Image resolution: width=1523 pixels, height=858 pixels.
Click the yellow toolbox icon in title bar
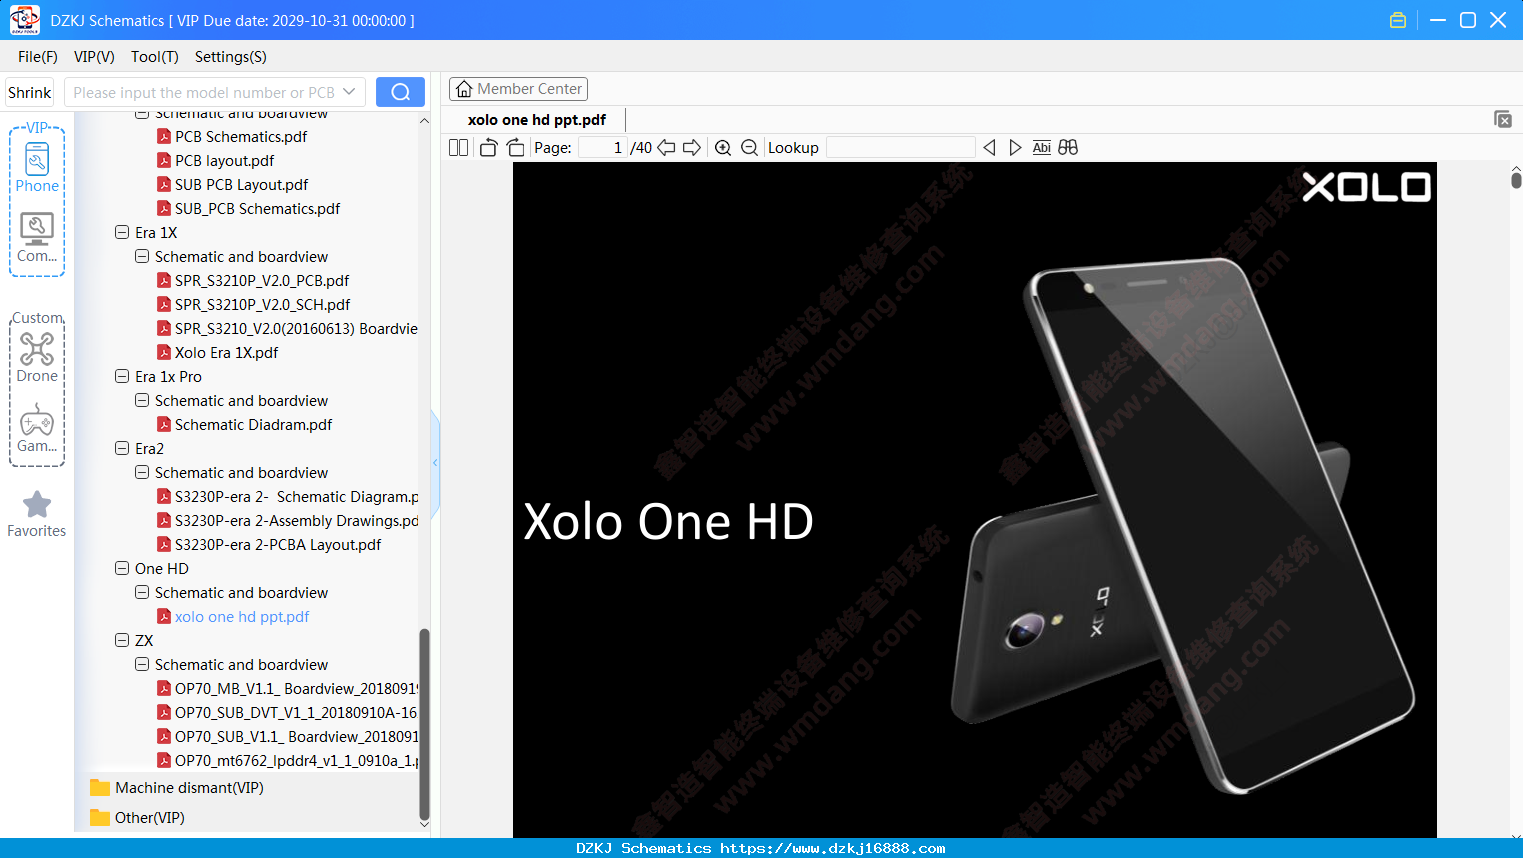pos(1398,20)
